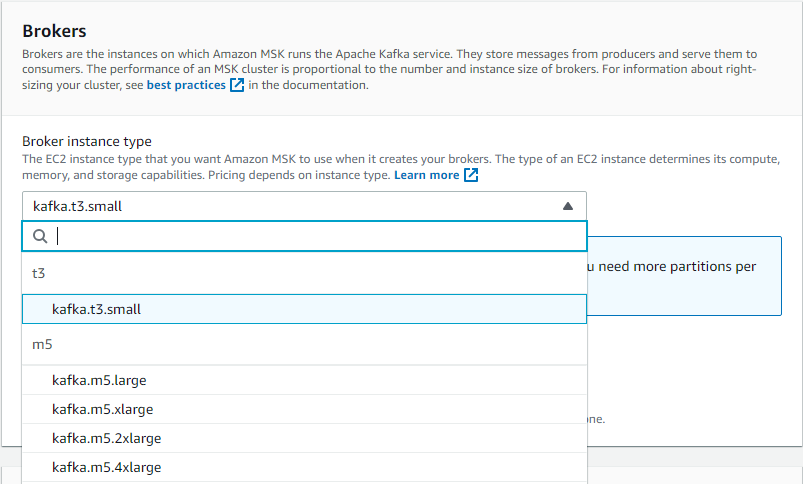Click the external link icon beside Learn more
The width and height of the screenshot is (803, 484).
471,175
